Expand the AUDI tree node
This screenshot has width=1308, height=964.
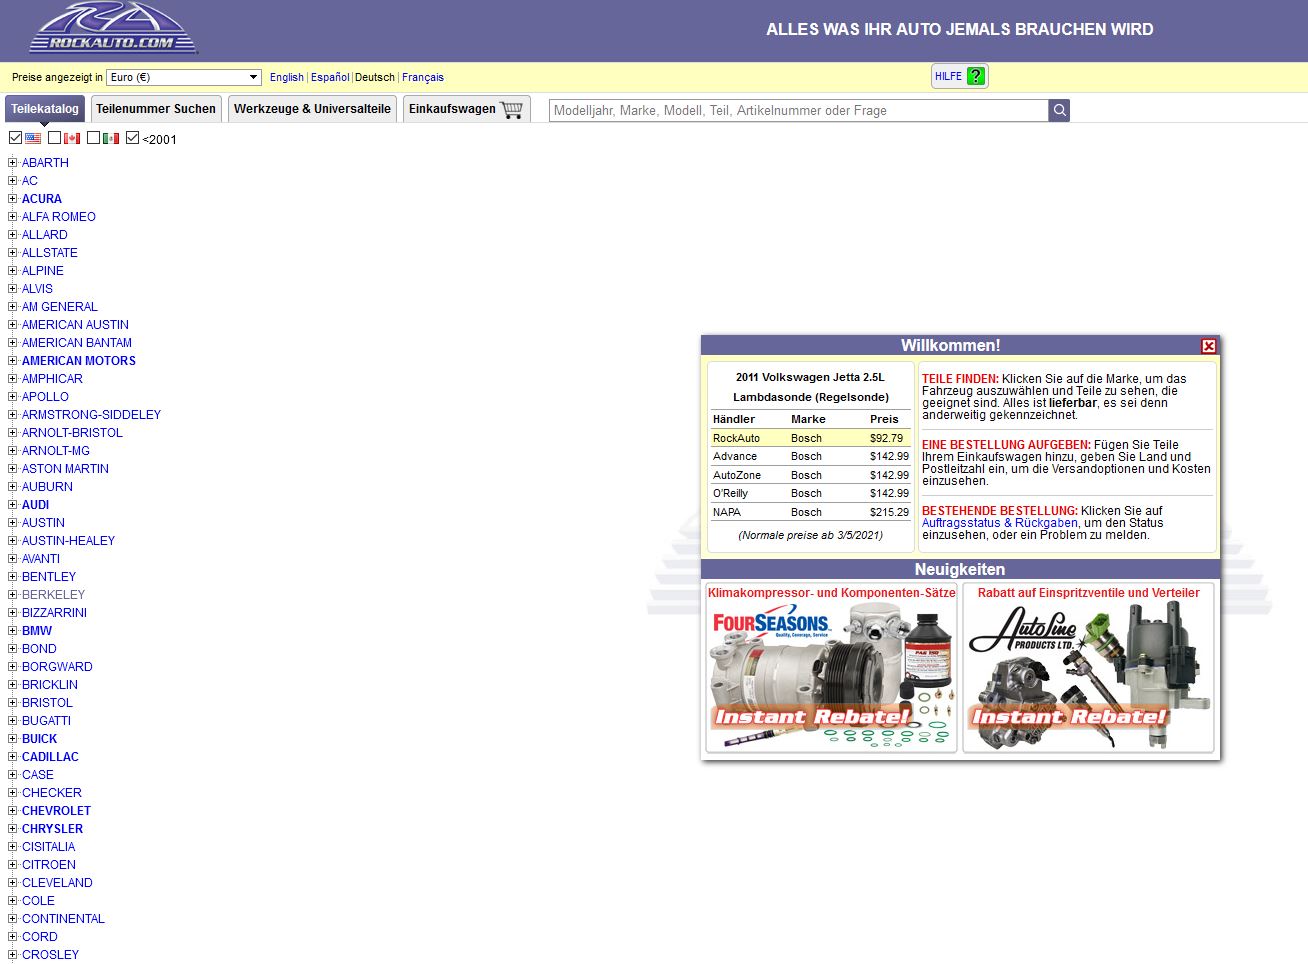point(13,504)
